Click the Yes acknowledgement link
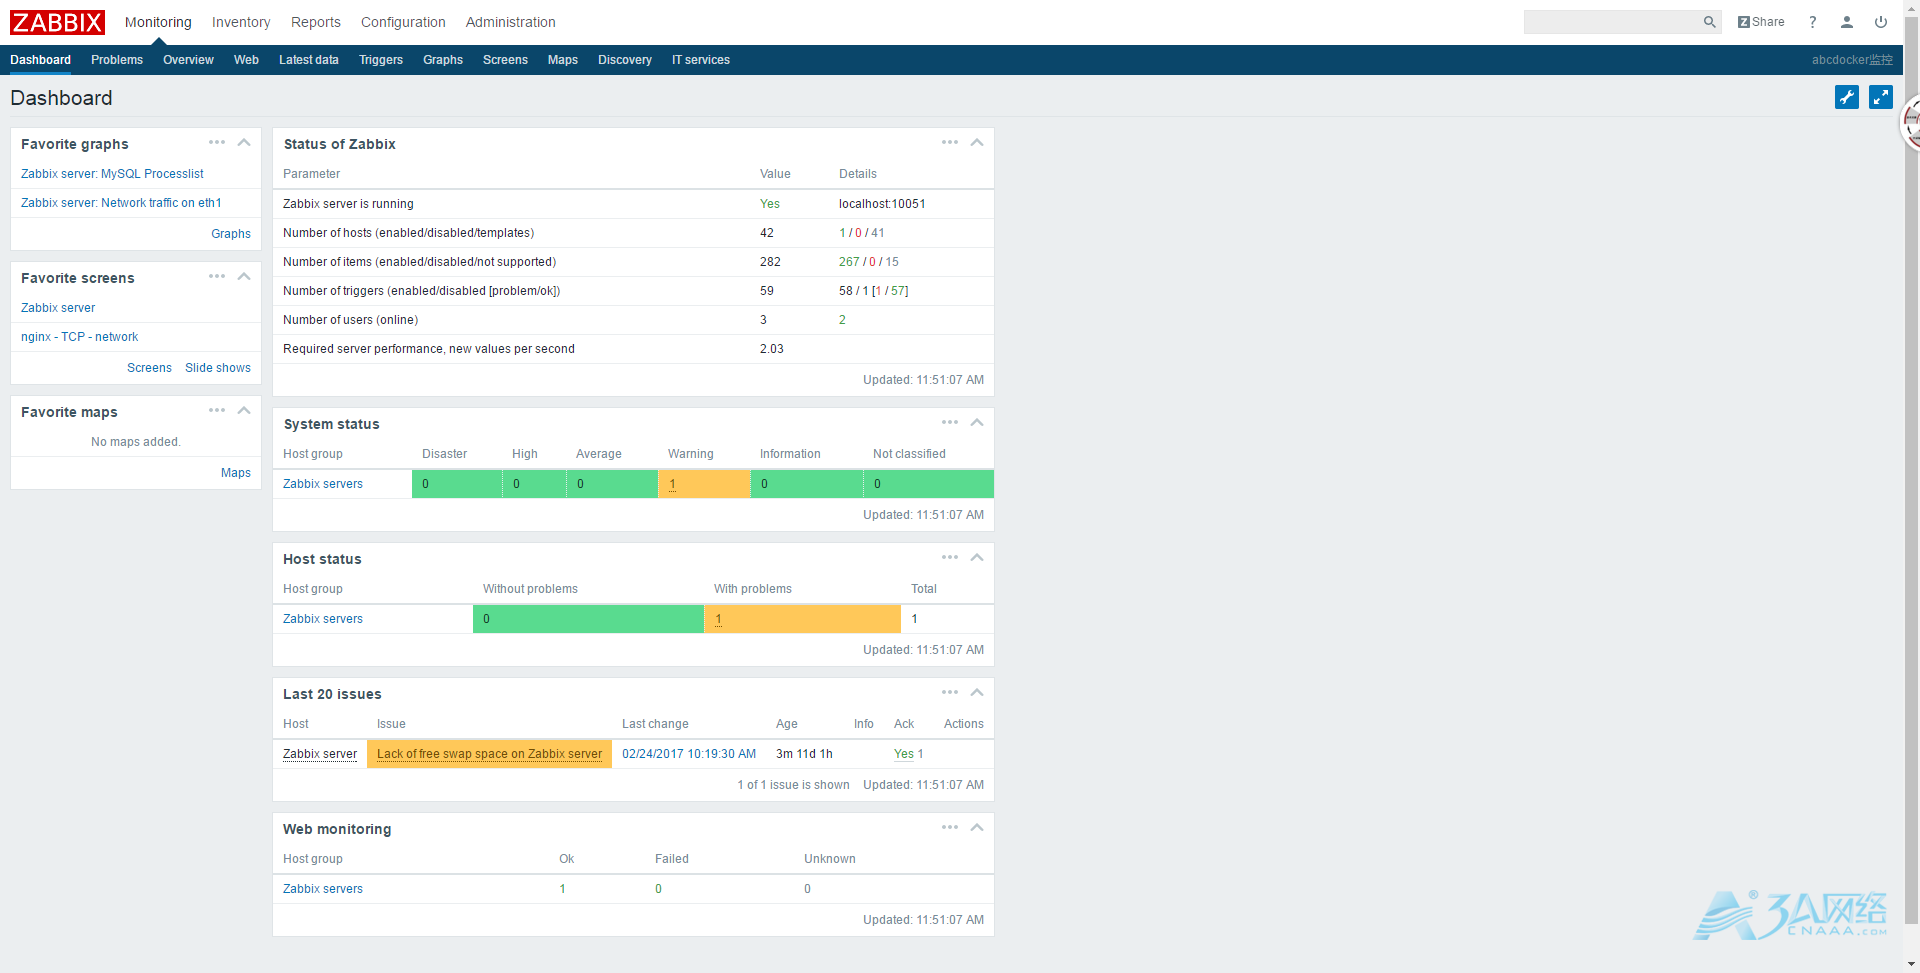 (x=904, y=754)
